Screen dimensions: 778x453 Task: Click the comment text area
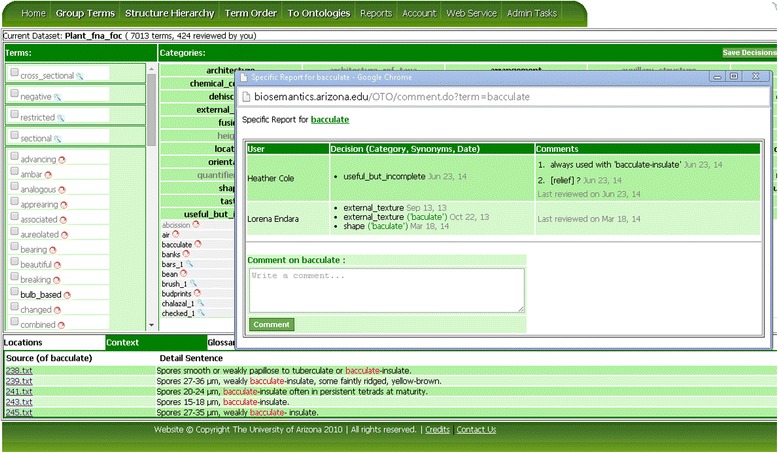click(386, 290)
